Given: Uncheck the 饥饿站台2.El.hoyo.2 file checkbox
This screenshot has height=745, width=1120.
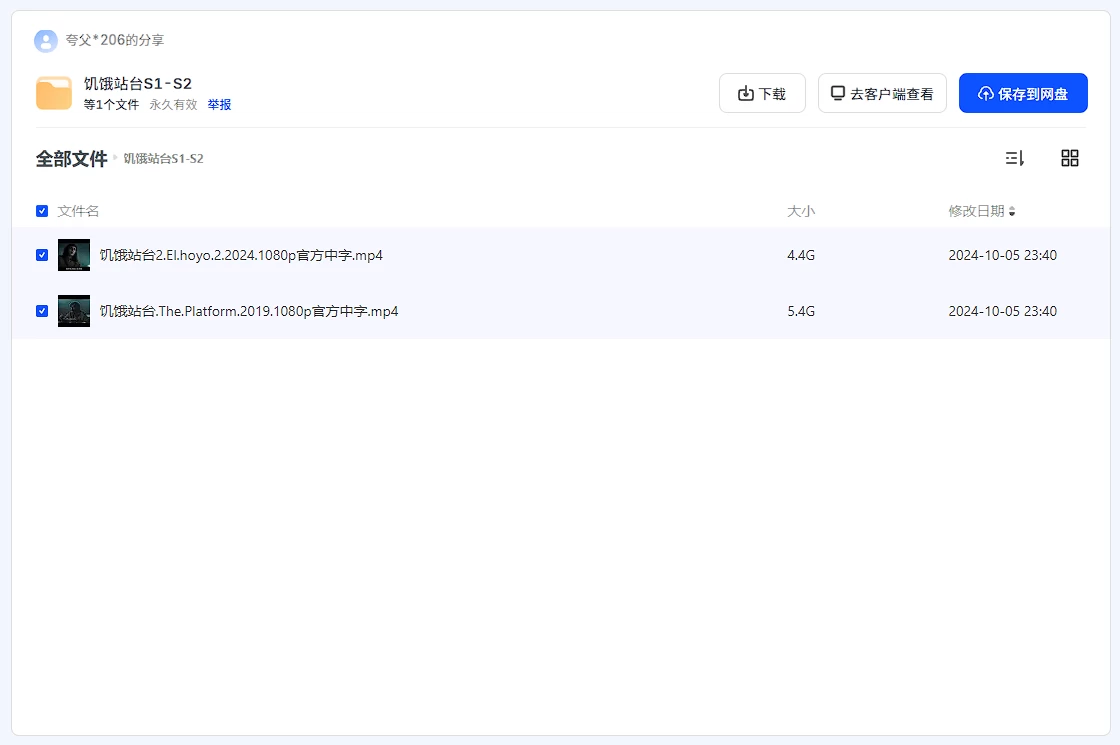Looking at the screenshot, I should (42, 255).
